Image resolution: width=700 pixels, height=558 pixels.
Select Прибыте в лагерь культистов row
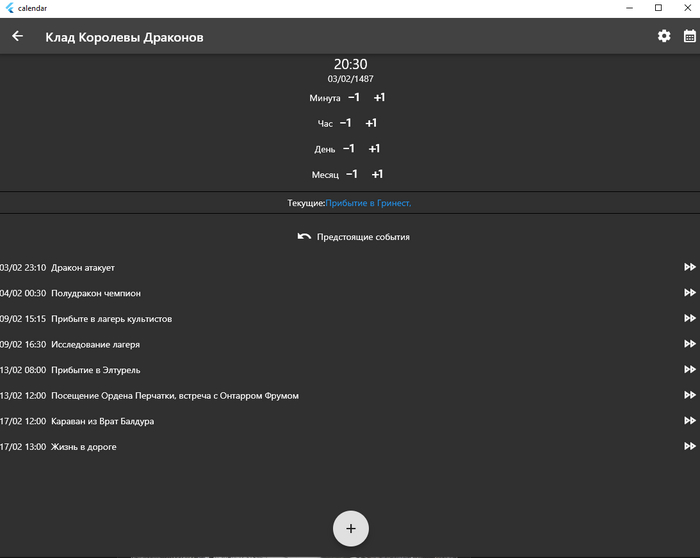point(350,319)
